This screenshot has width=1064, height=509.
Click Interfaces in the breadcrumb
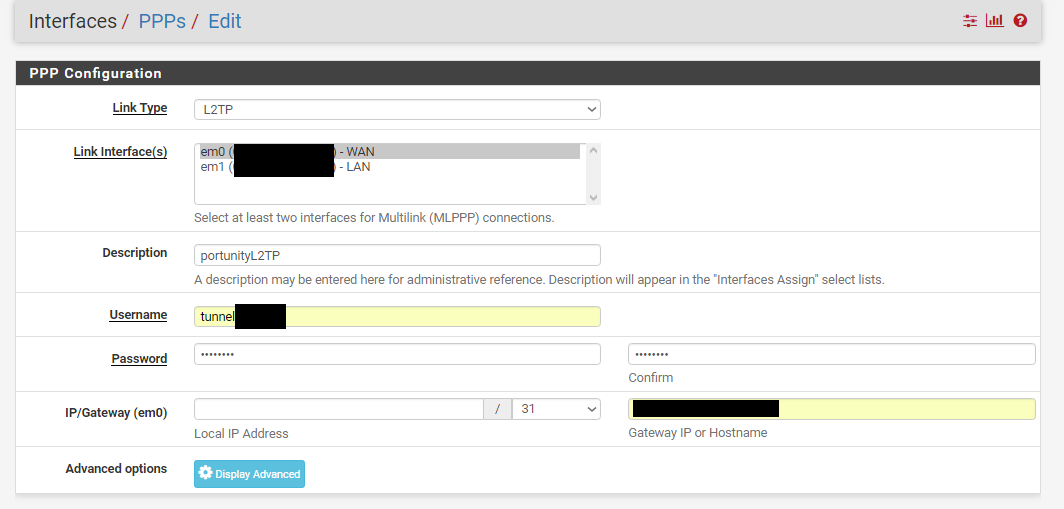click(72, 21)
